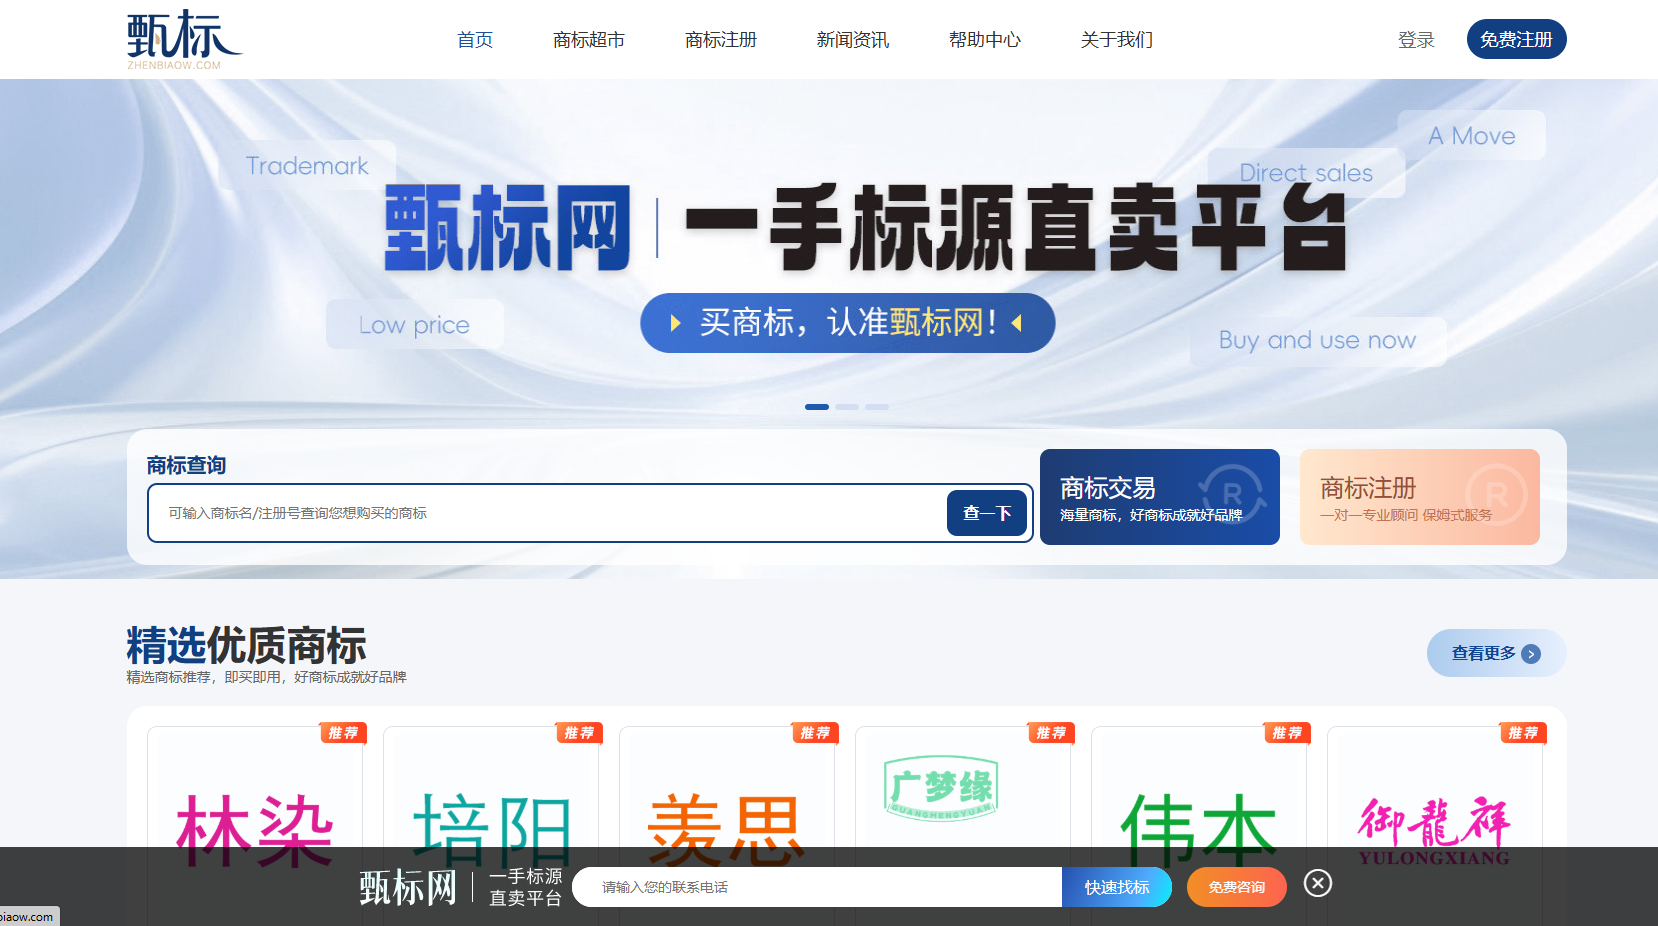Go to the third banner slide indicator
Image resolution: width=1658 pixels, height=926 pixels.
877,407
